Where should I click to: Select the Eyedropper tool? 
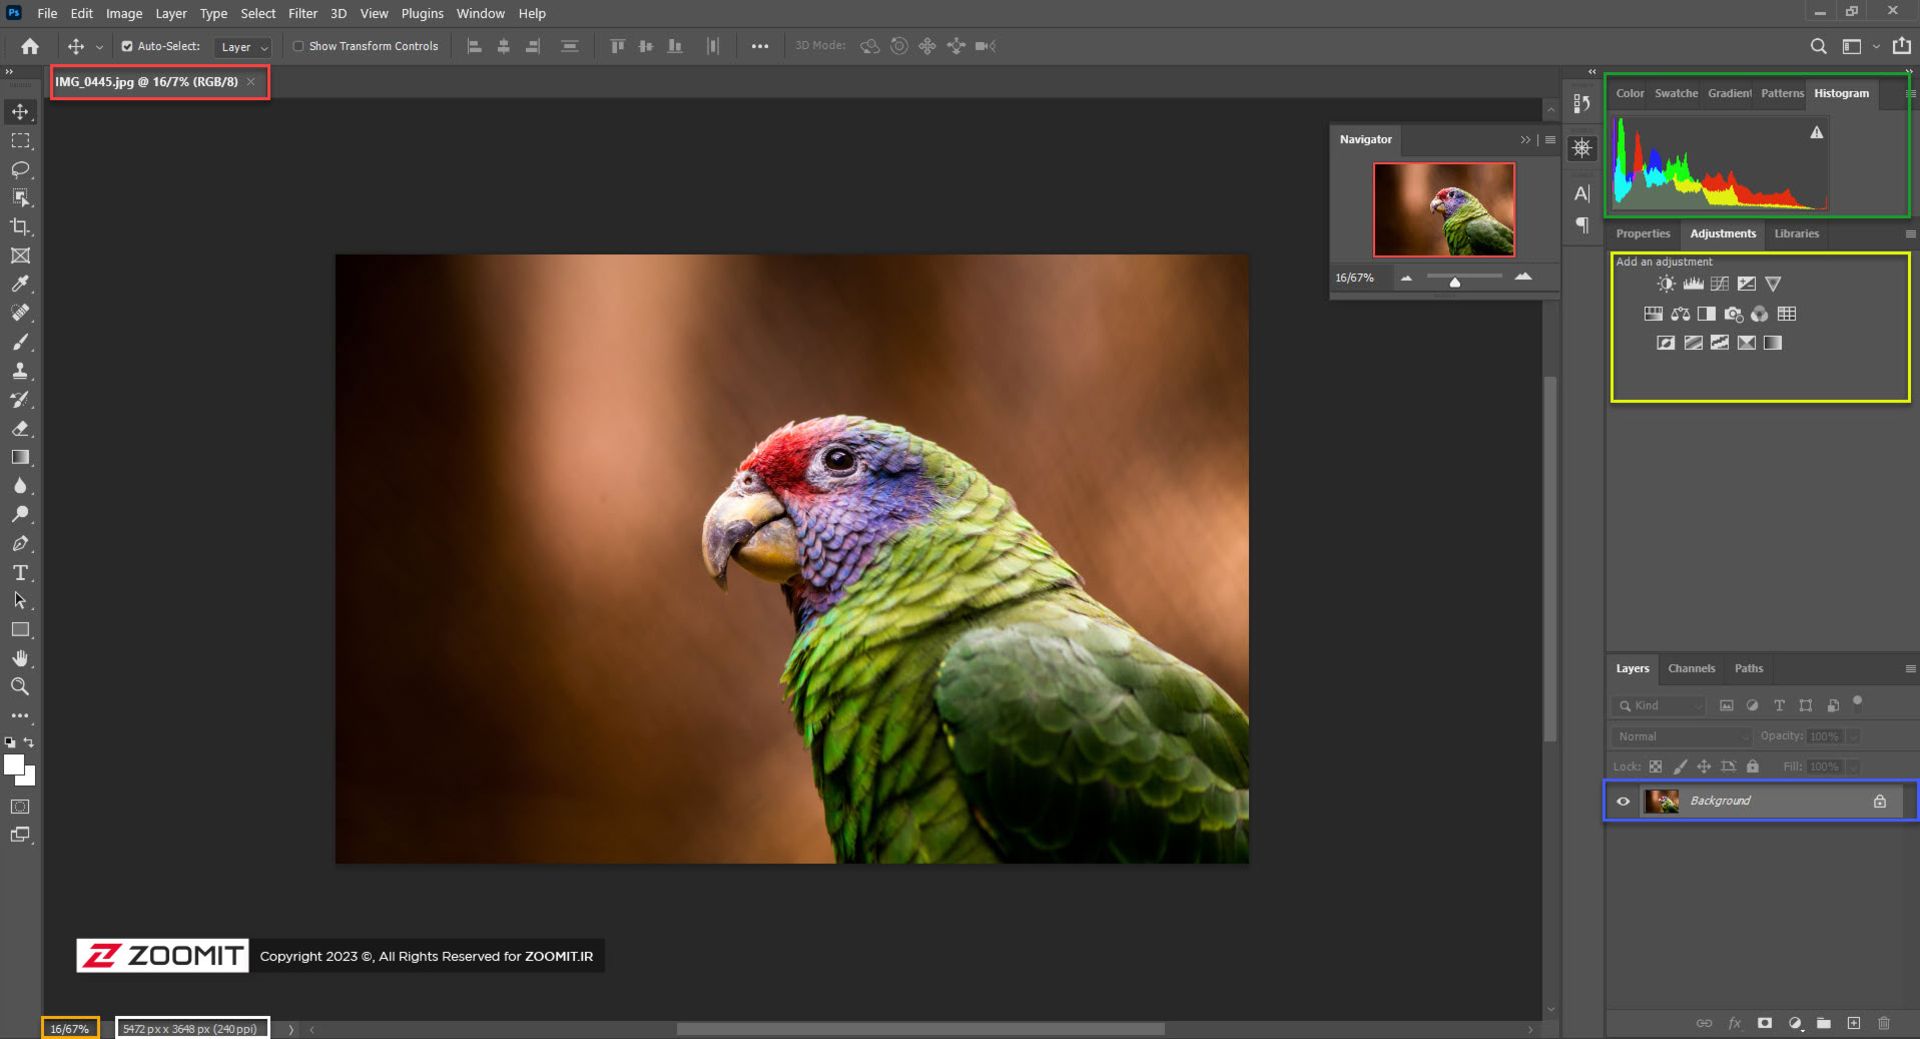coord(20,285)
